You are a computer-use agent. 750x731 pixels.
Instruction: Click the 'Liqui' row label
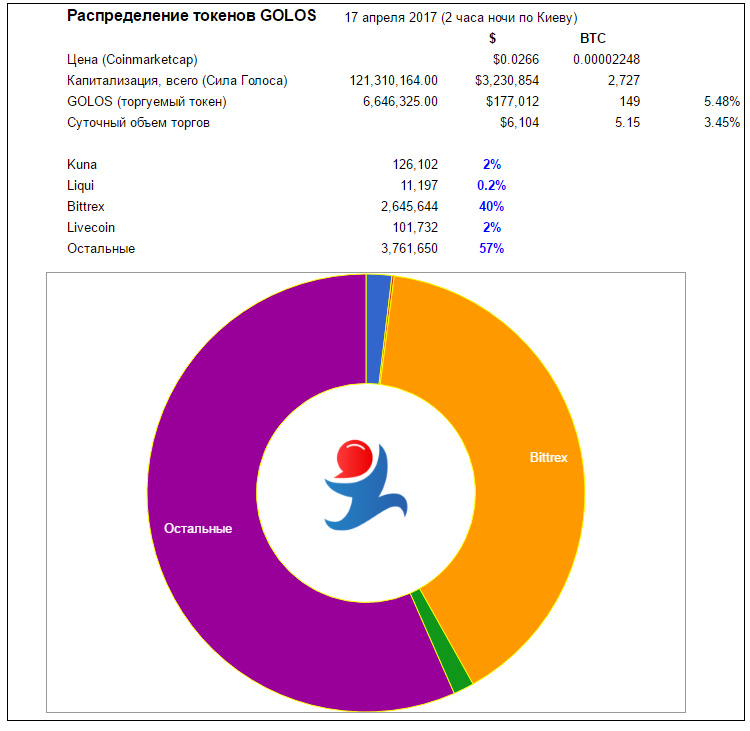[x=80, y=186]
